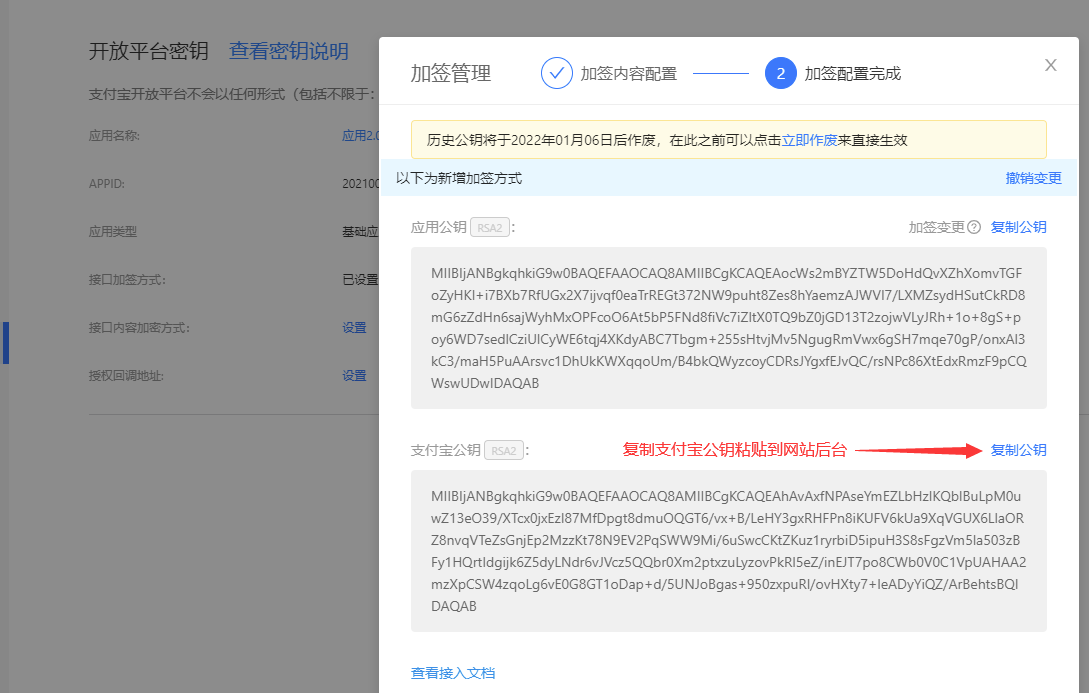The width and height of the screenshot is (1089, 693).
Task: Select the 加签配置完成 step label
Action: pyautogui.click(x=852, y=74)
